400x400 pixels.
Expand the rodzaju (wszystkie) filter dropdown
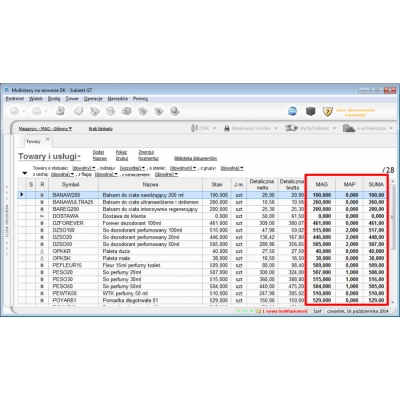132,168
